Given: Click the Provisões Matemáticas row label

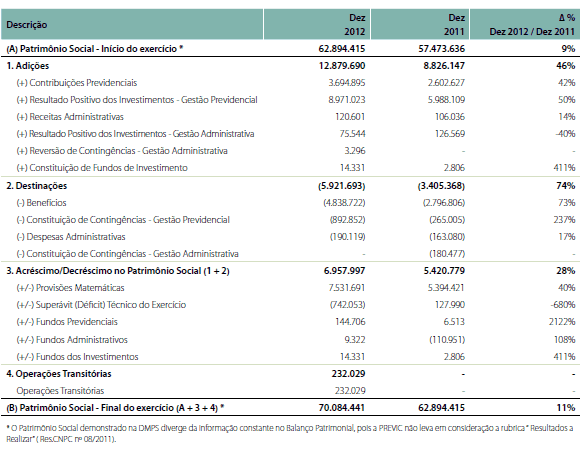Looking at the screenshot, I should coord(70,288).
